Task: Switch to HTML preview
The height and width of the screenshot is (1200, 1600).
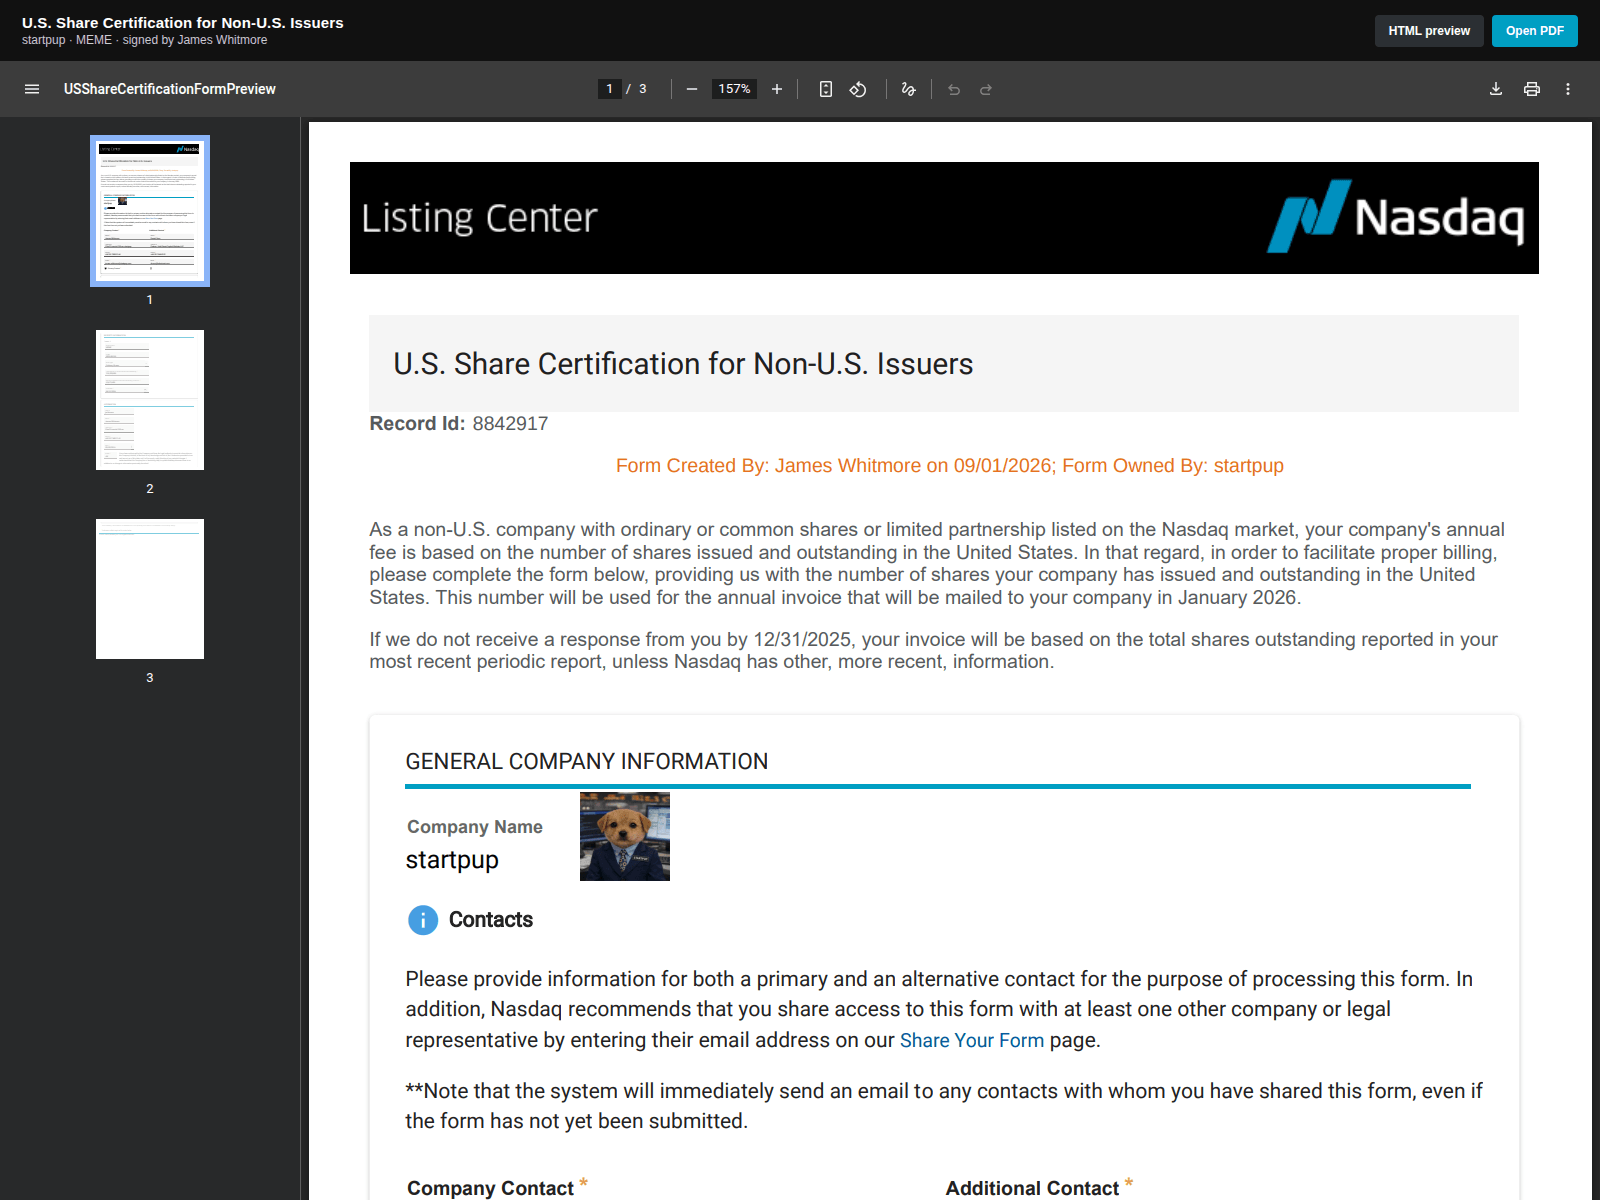Action: 1429,31
